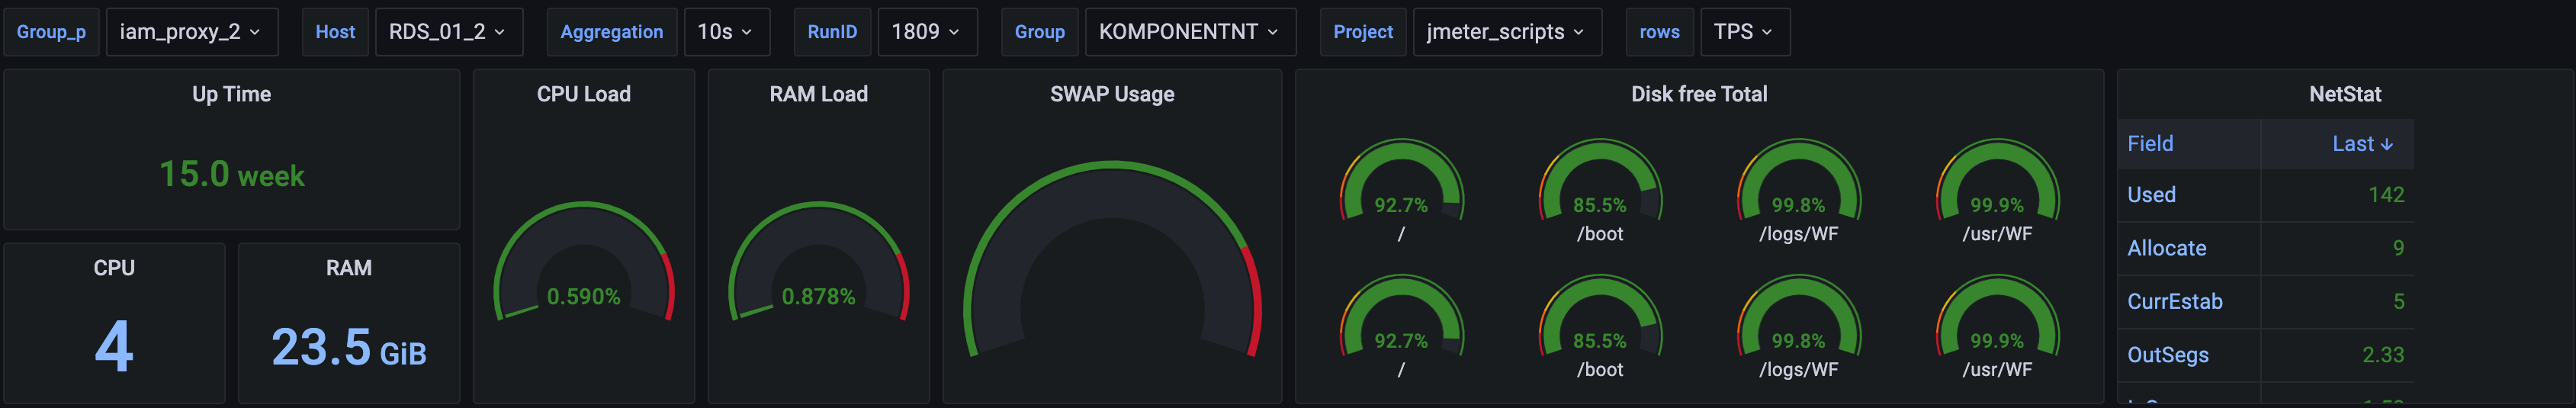Click the 15.0 week uptime value
The image size is (2576, 408).
coord(232,175)
